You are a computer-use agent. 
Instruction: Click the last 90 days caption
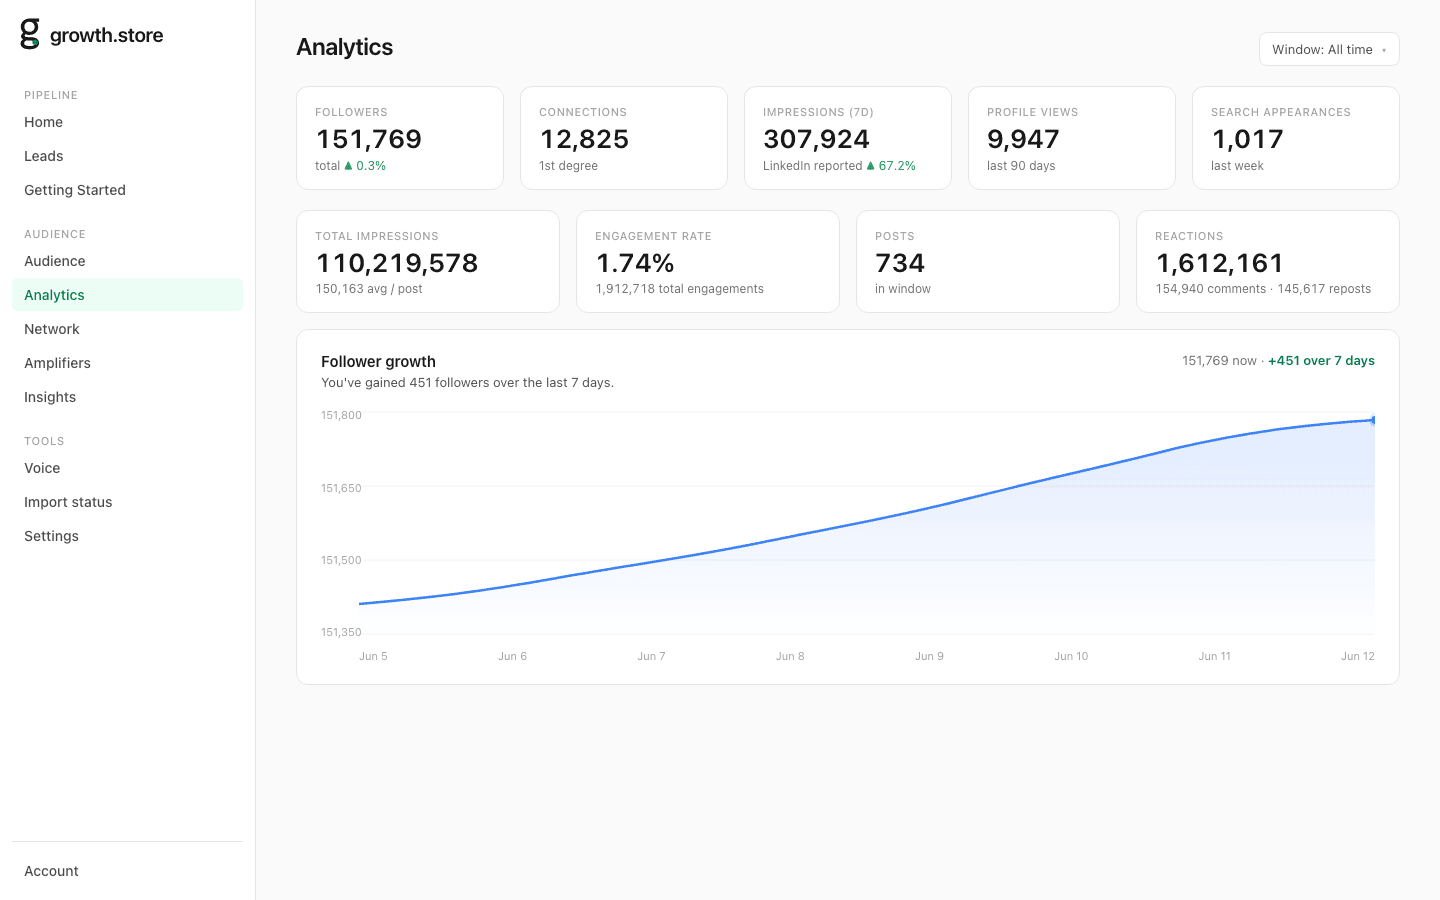(x=1021, y=166)
